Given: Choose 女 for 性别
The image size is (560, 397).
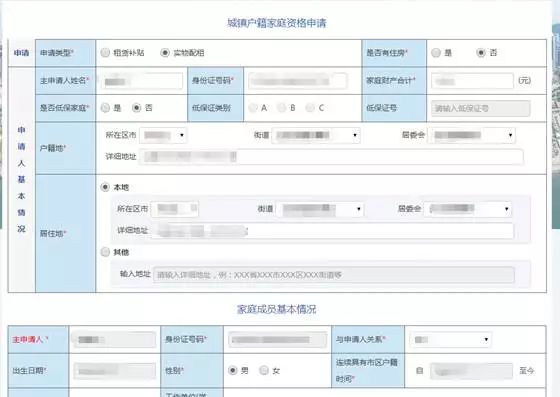Looking at the screenshot, I should coord(264,371).
